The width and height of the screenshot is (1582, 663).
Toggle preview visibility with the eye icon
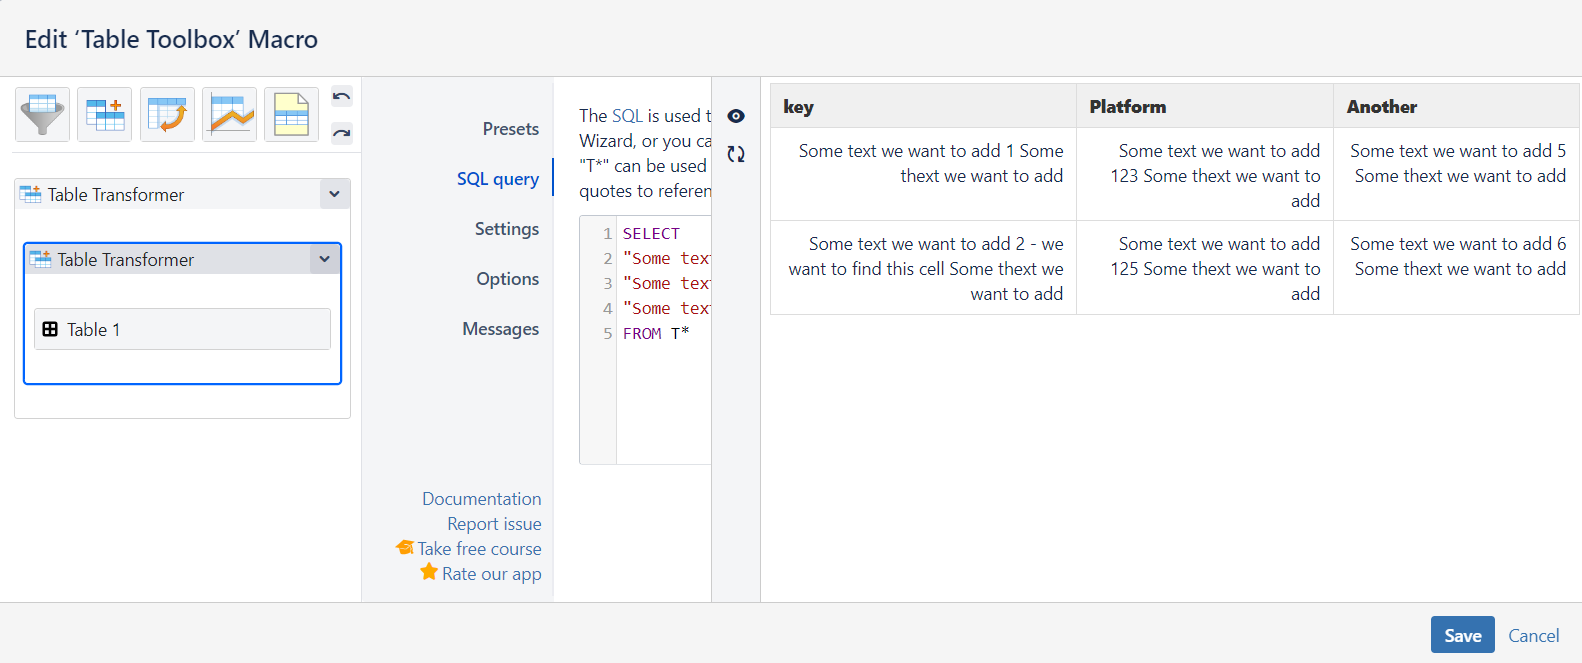(x=736, y=116)
